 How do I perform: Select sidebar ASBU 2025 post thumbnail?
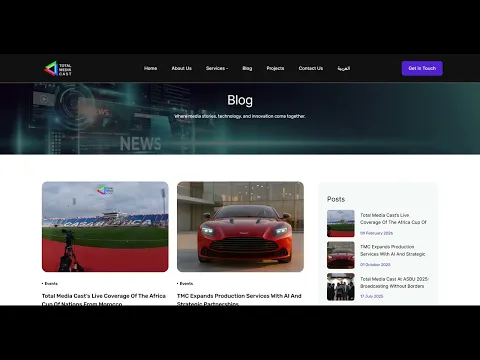(x=341, y=287)
